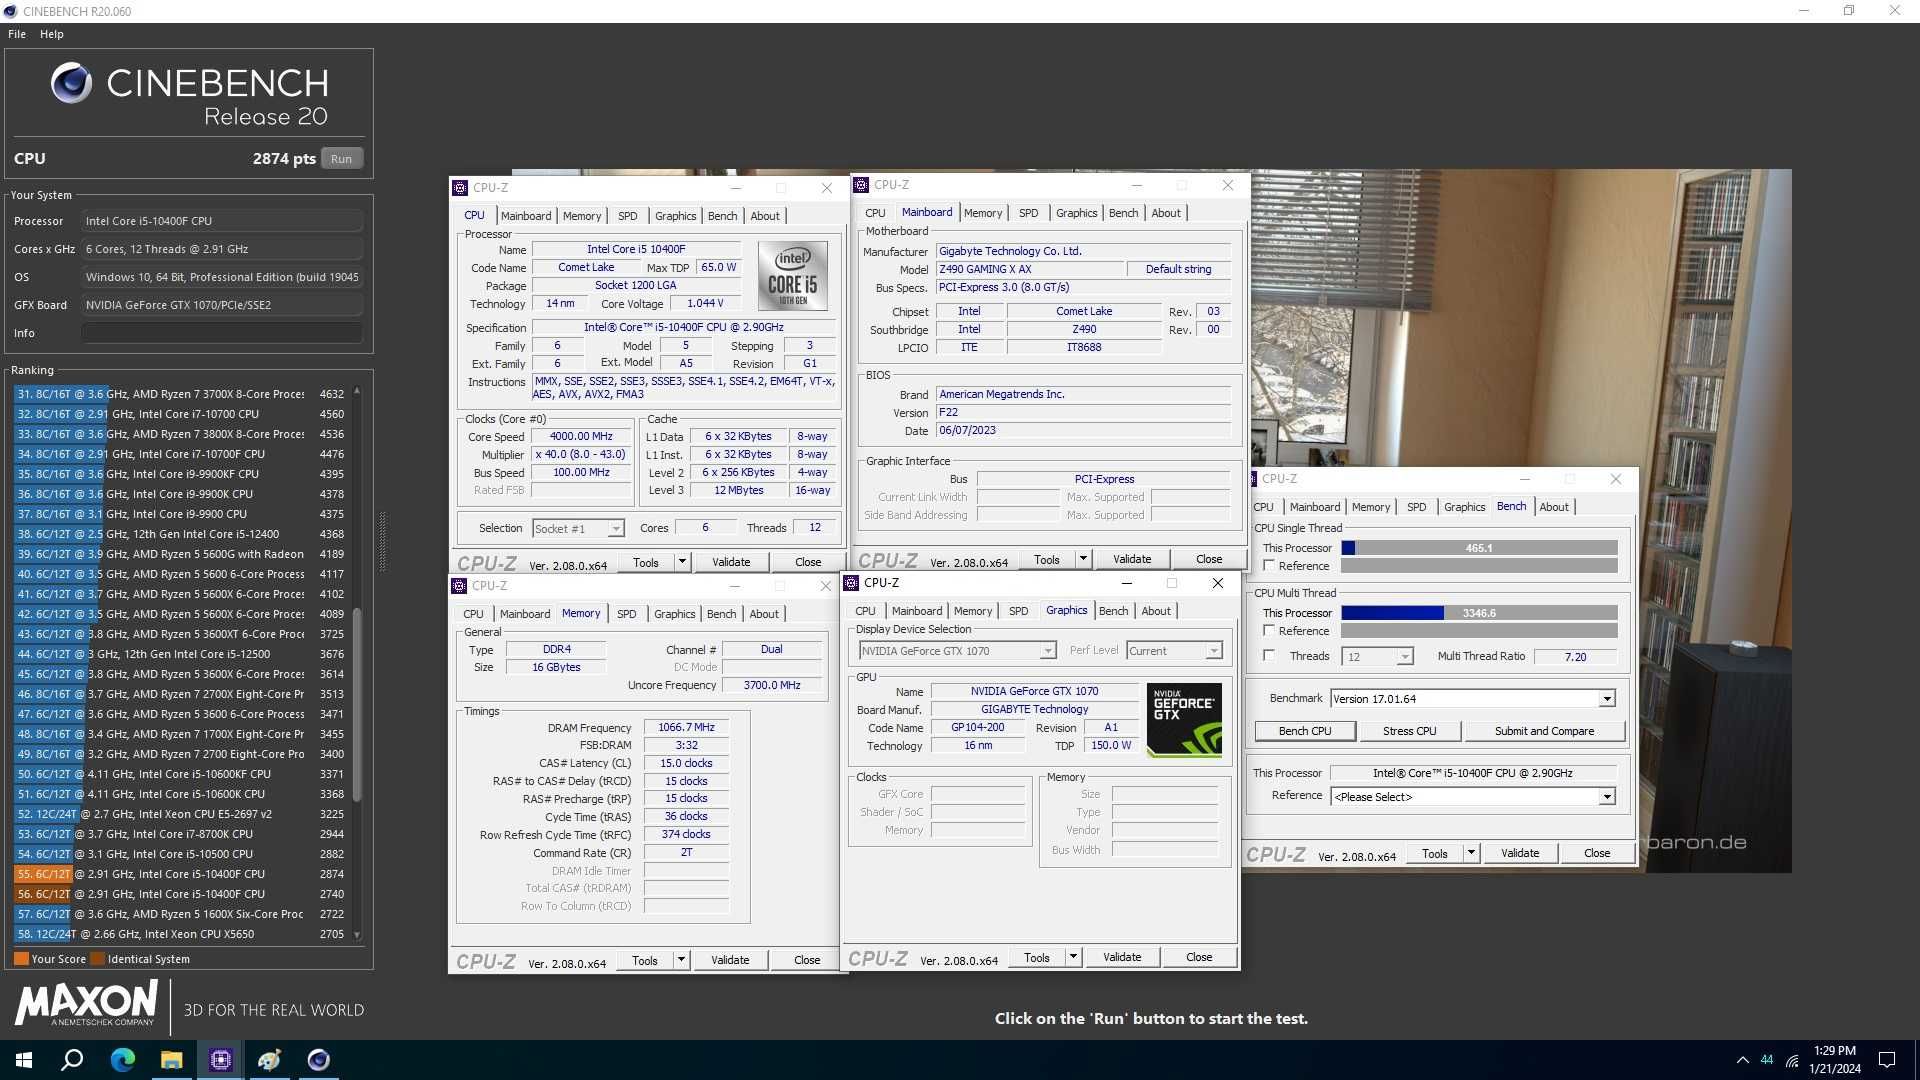Expand the Tools arrow in the Memory window
Viewport: 1920px width, 1080px height.
[681, 960]
